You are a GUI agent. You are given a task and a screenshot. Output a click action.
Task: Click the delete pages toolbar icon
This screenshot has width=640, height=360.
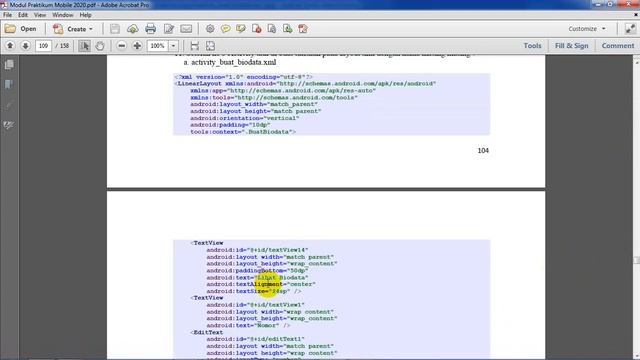256,29
